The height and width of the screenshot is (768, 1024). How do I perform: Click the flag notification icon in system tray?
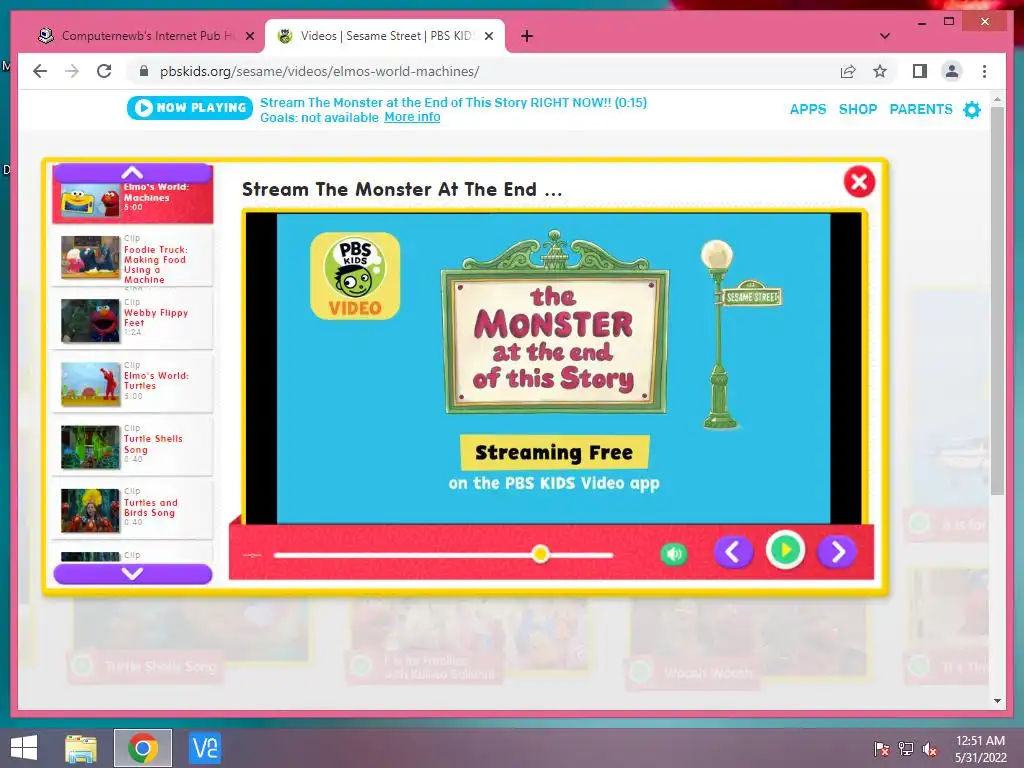pyautogui.click(x=882, y=749)
